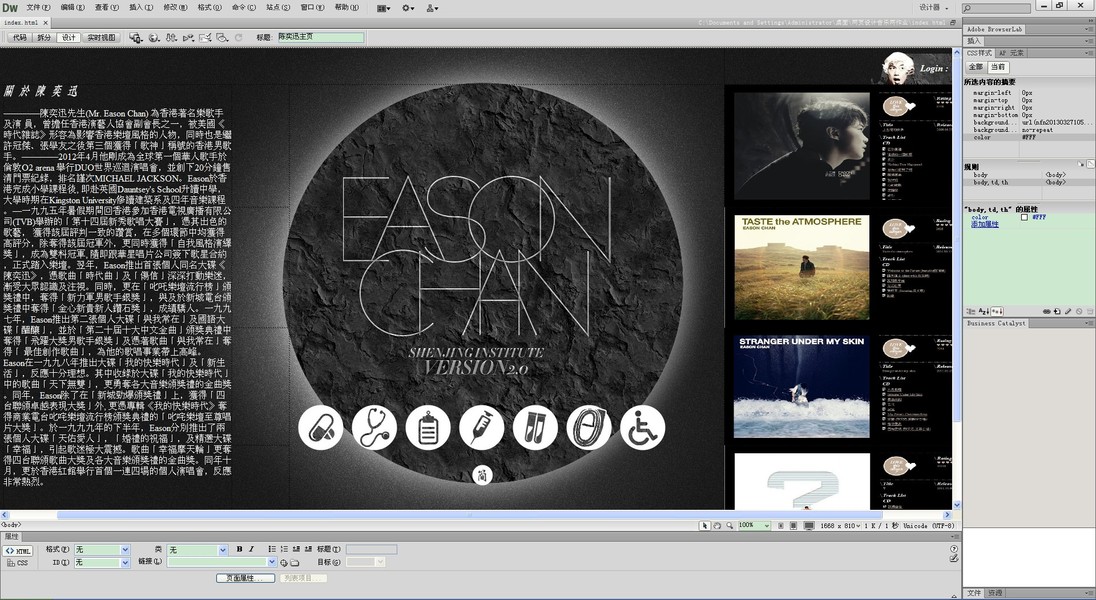Screen dimensions: 1096x600
Task: Switch to 设计 design view
Action: point(68,38)
